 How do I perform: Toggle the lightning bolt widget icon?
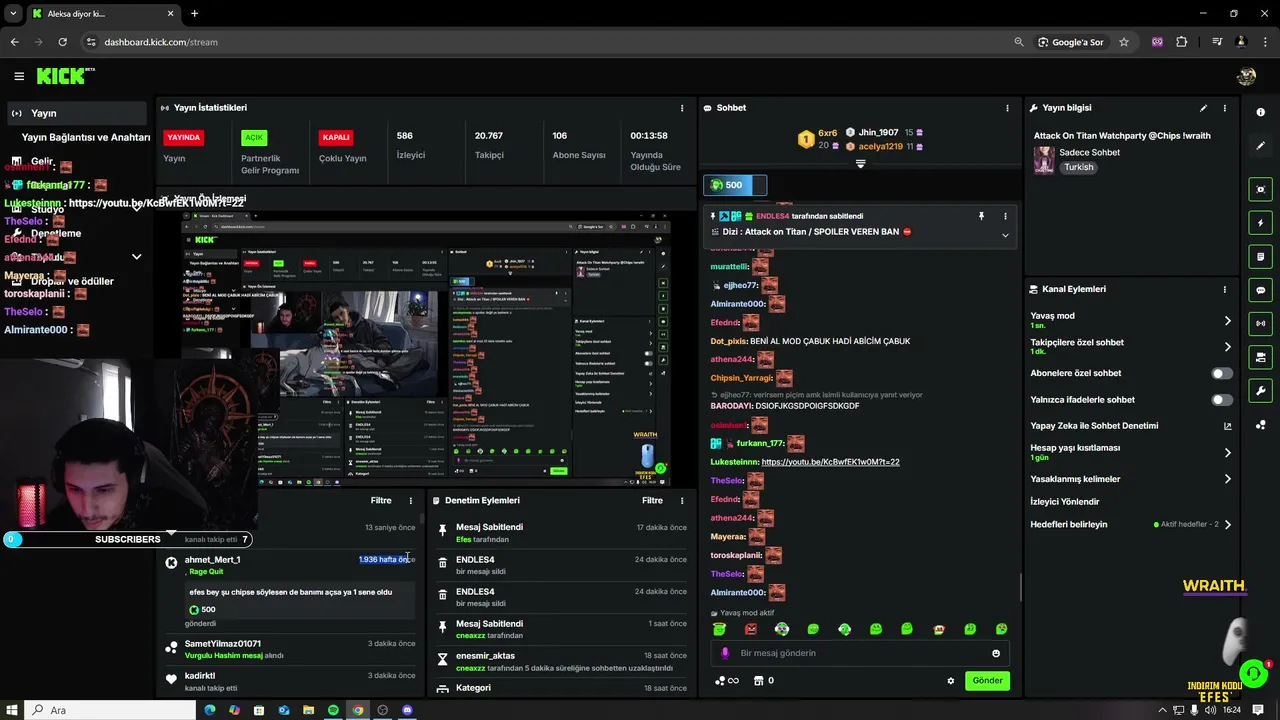click(1260, 223)
